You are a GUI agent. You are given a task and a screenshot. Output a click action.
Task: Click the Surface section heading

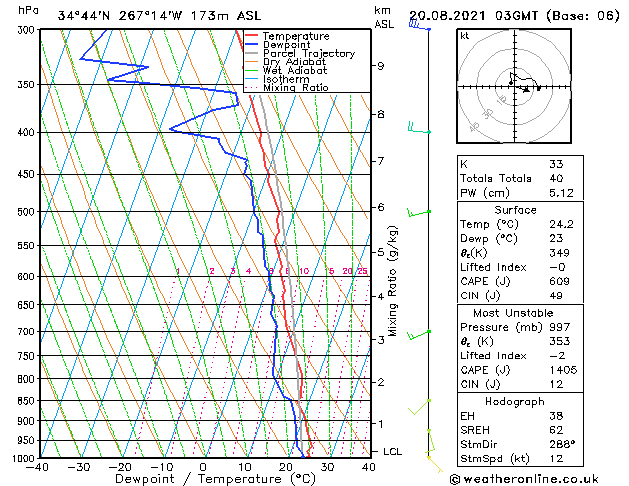tap(515, 210)
